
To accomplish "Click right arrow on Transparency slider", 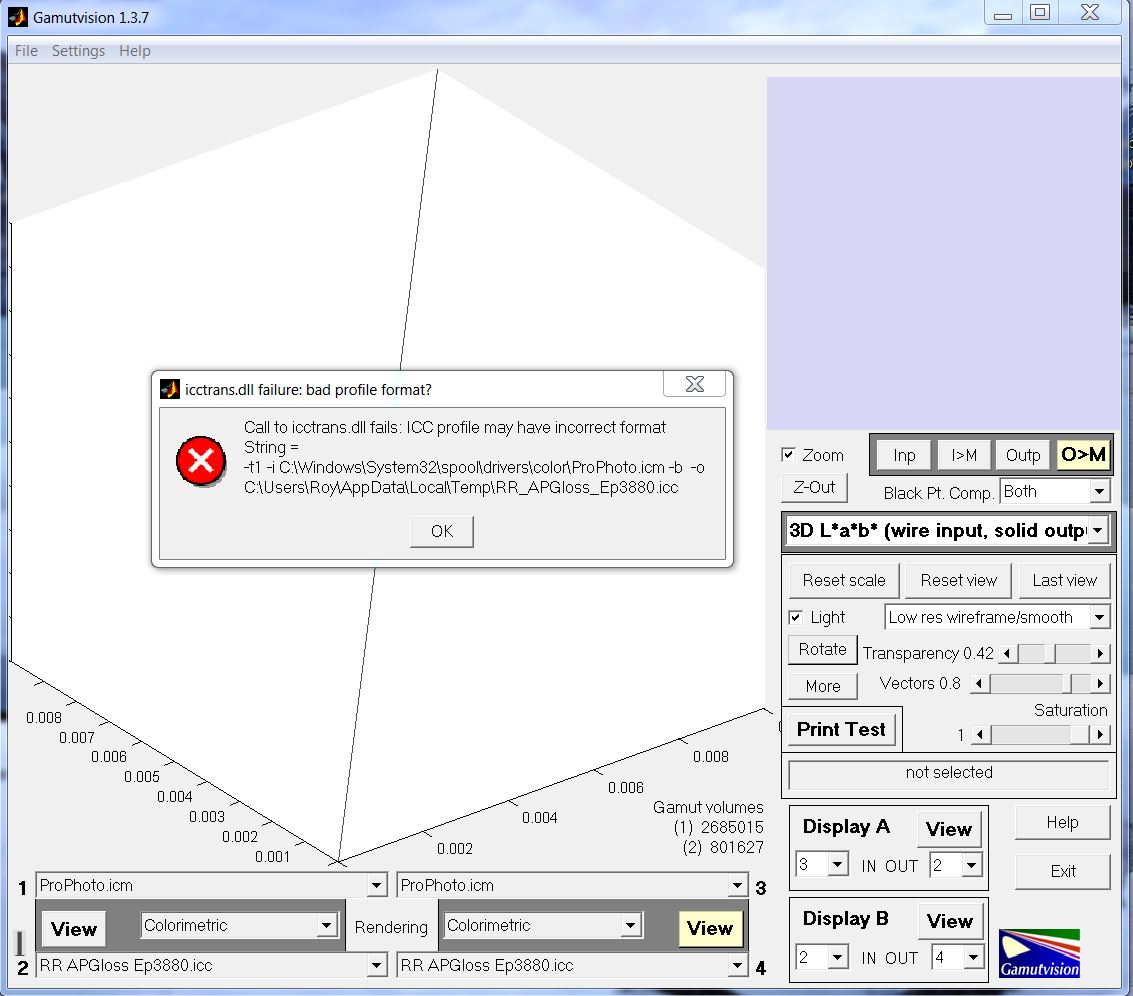I will click(1100, 654).
